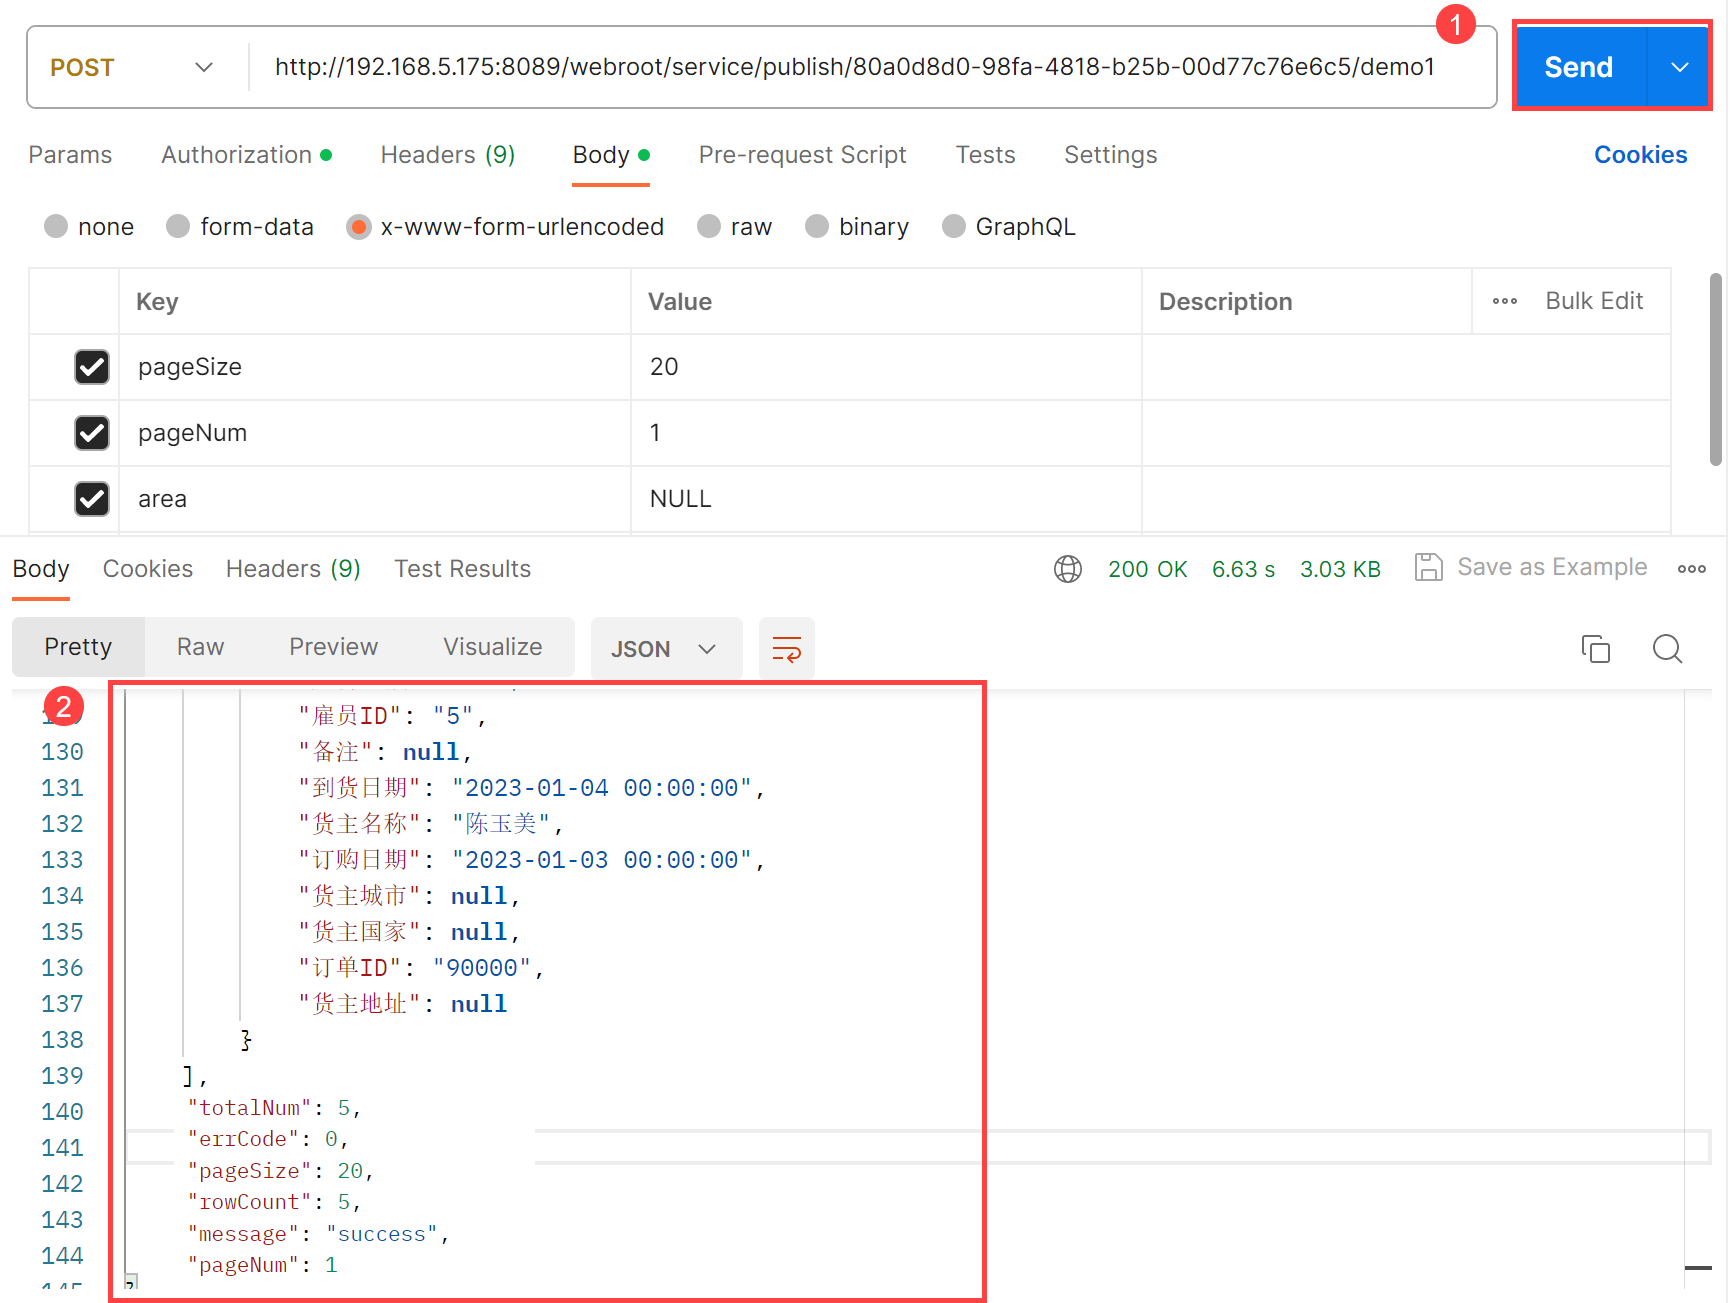Select the request Body tab
This screenshot has height=1303, width=1735.
611,155
